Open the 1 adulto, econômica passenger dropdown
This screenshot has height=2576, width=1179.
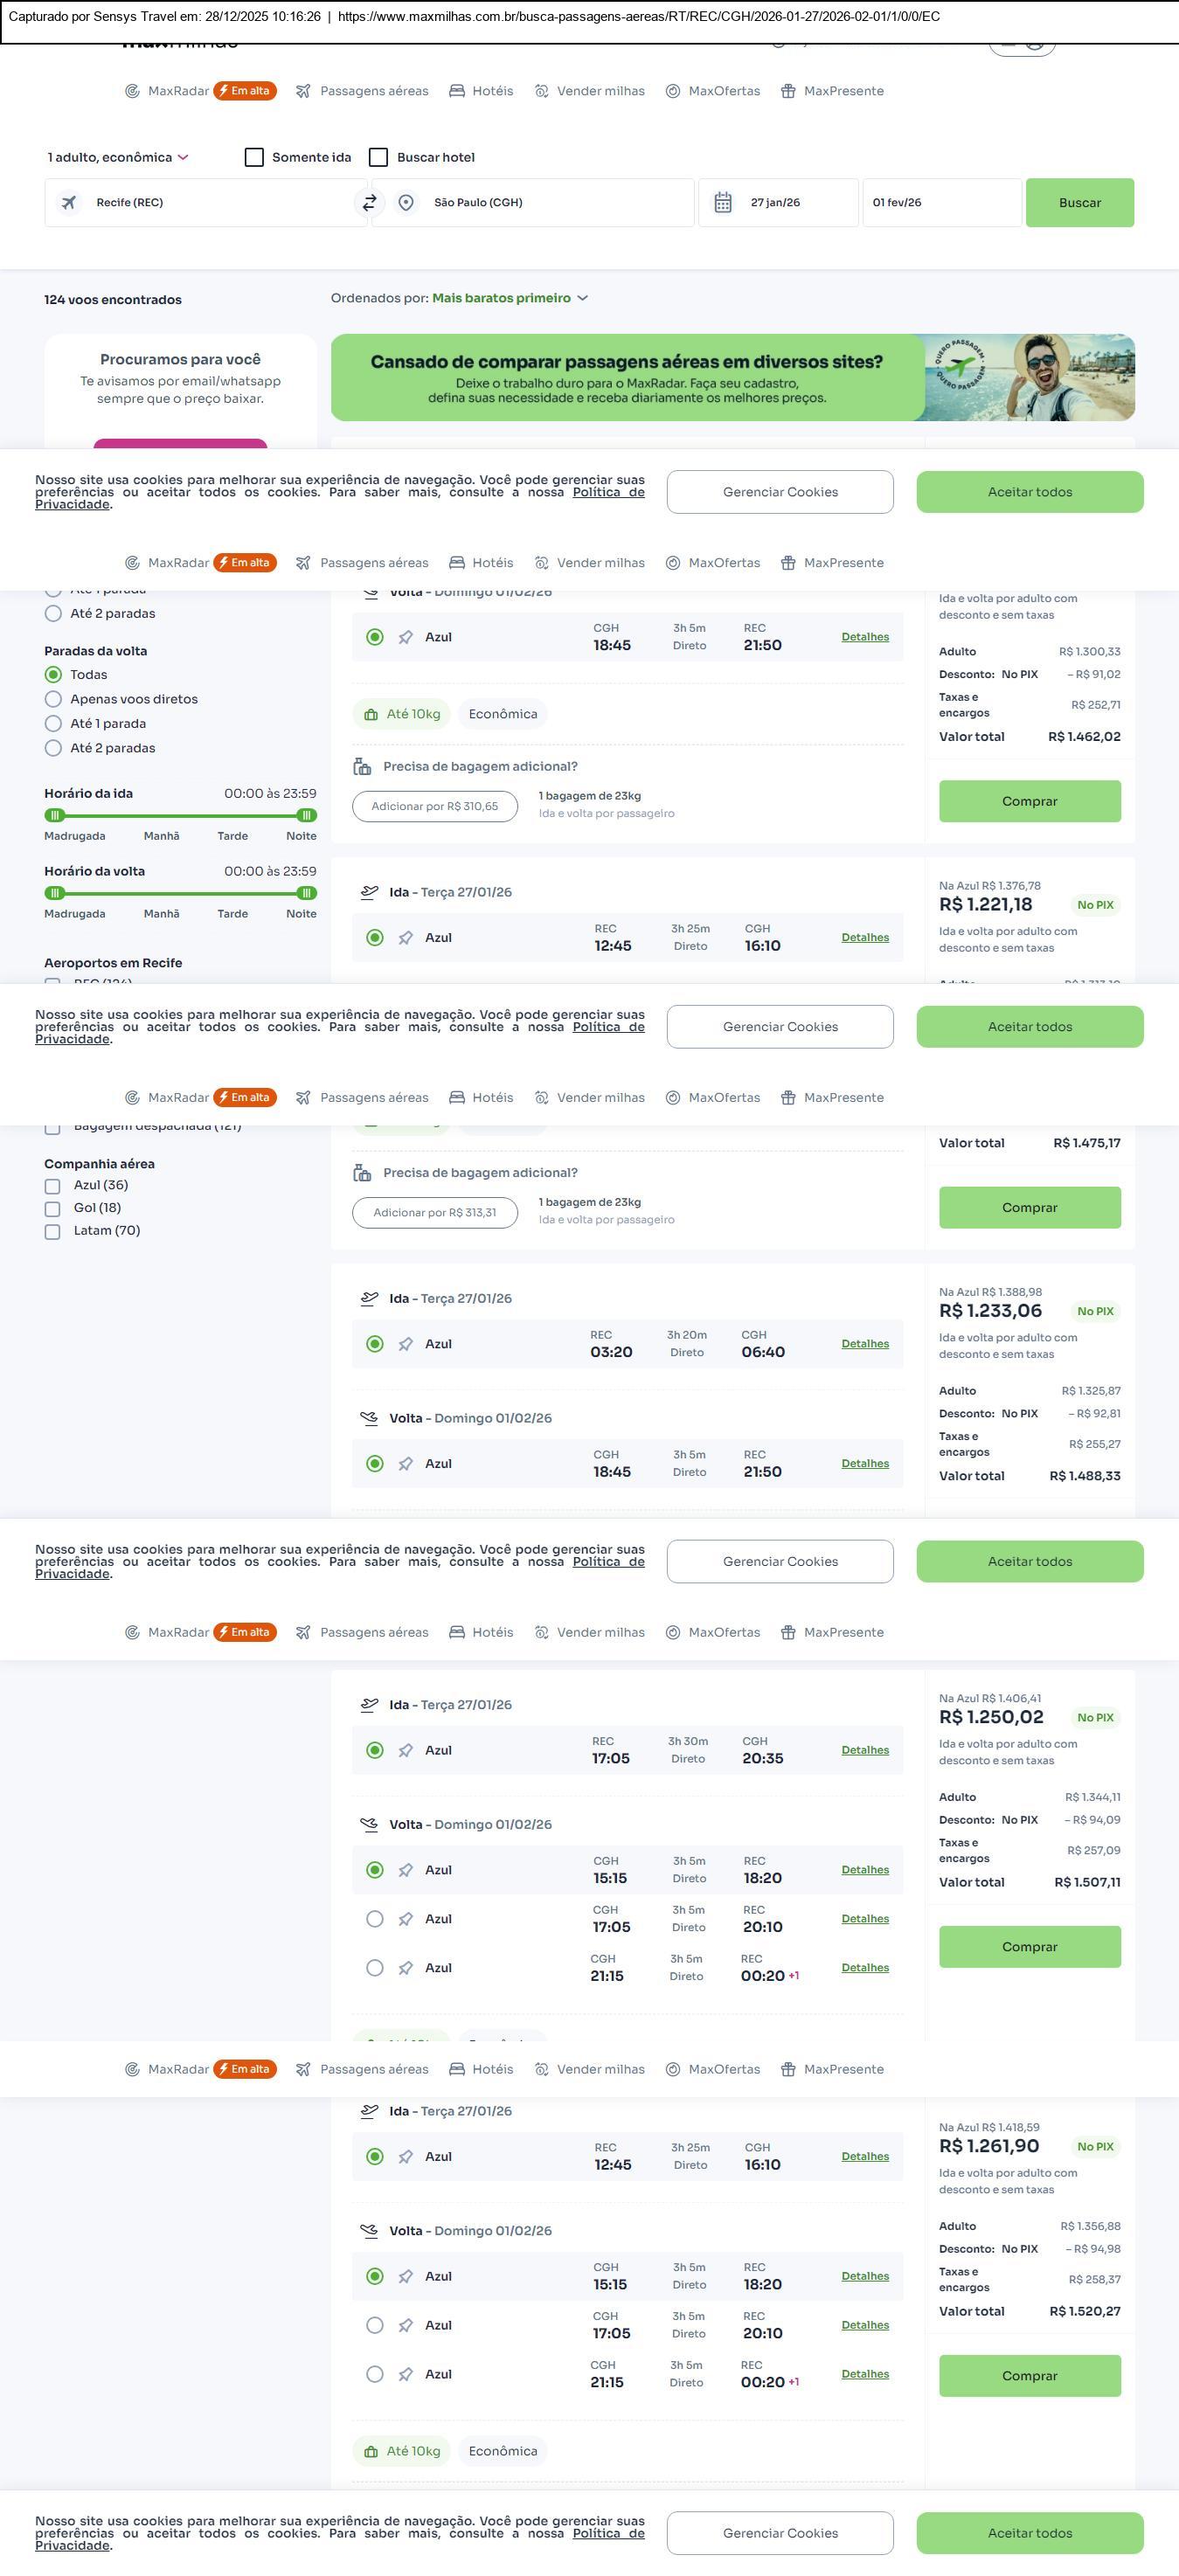pos(118,157)
